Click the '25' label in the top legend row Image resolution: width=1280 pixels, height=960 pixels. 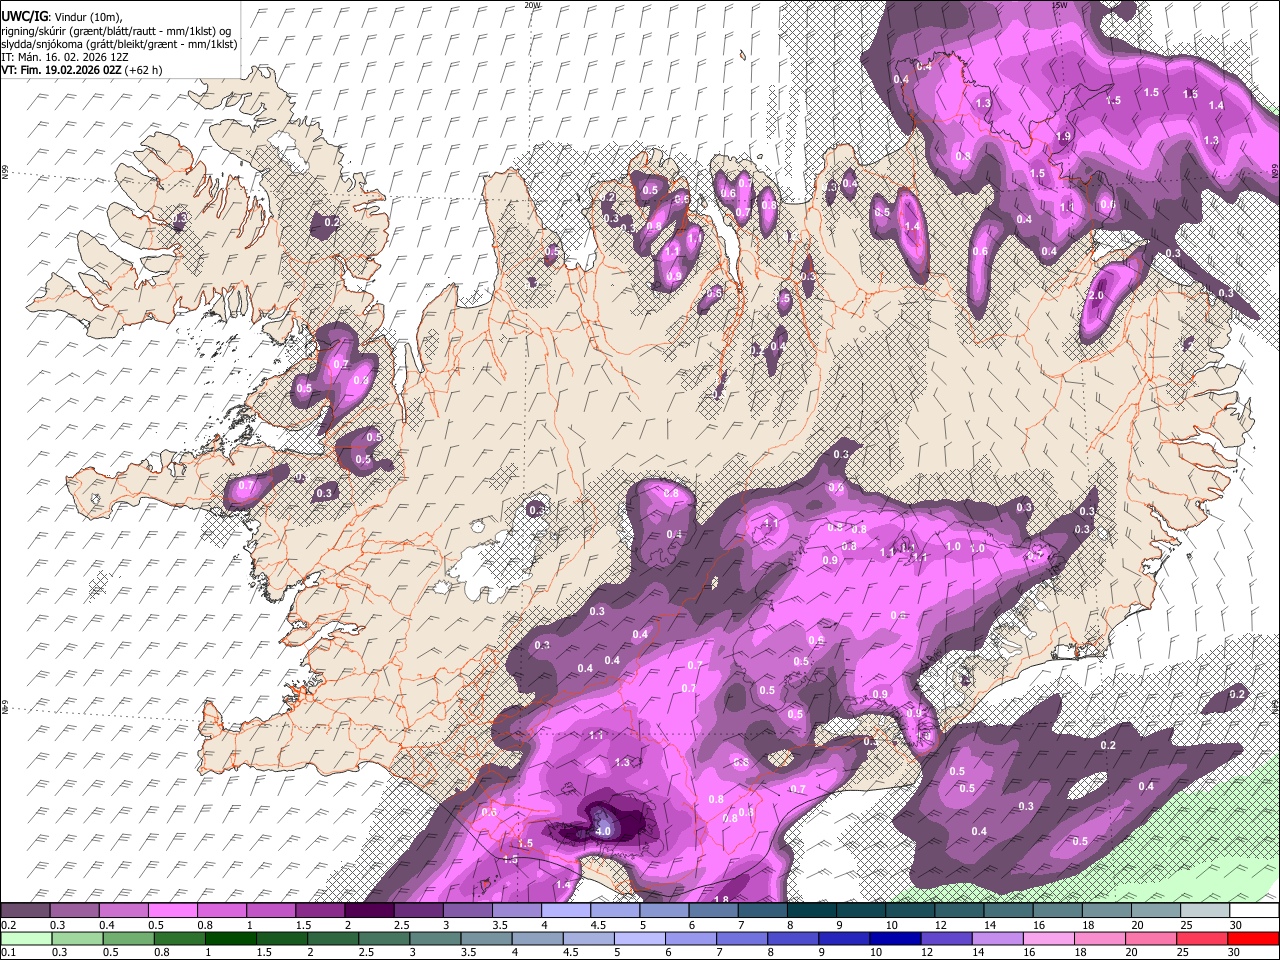[1186, 925]
